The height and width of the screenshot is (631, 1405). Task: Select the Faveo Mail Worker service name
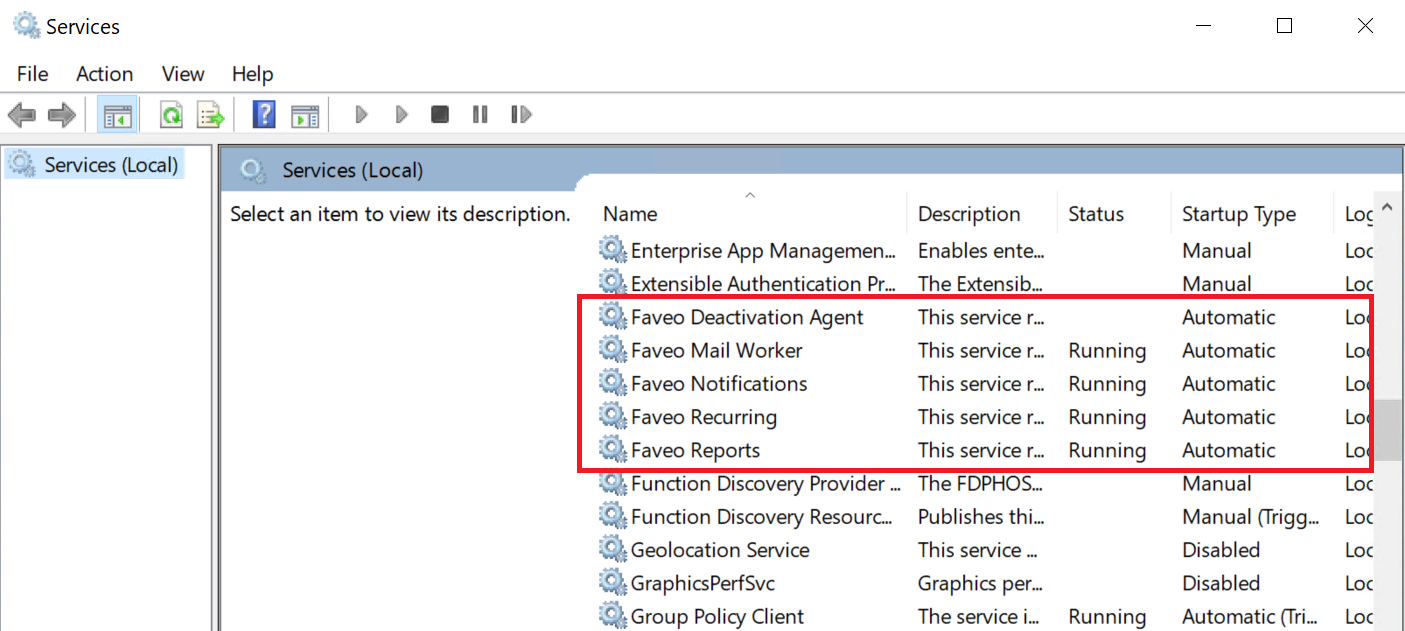(716, 350)
